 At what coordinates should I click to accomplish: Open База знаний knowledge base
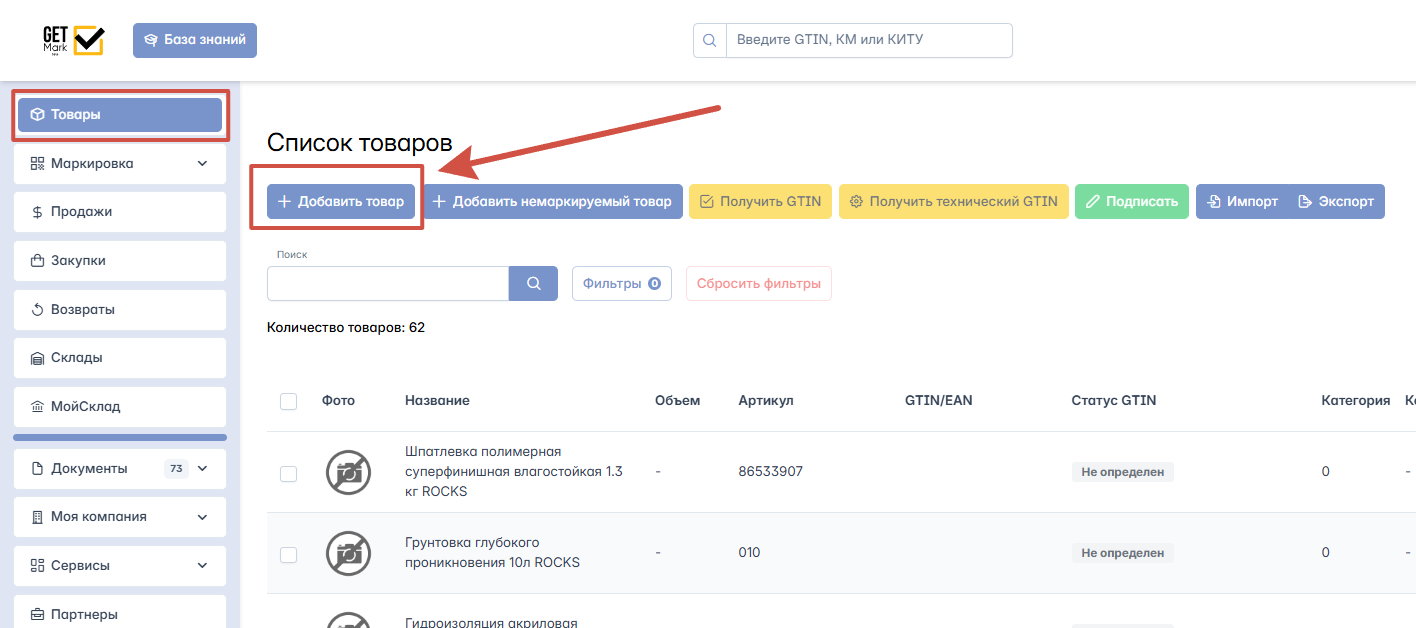pyautogui.click(x=195, y=40)
